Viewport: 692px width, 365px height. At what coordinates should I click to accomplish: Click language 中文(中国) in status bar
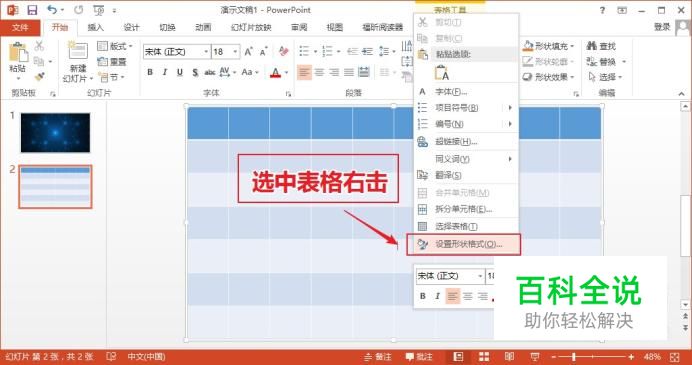(x=147, y=357)
